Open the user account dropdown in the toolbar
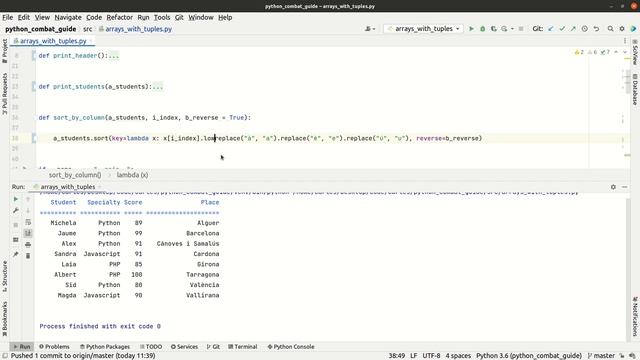 (x=370, y=29)
